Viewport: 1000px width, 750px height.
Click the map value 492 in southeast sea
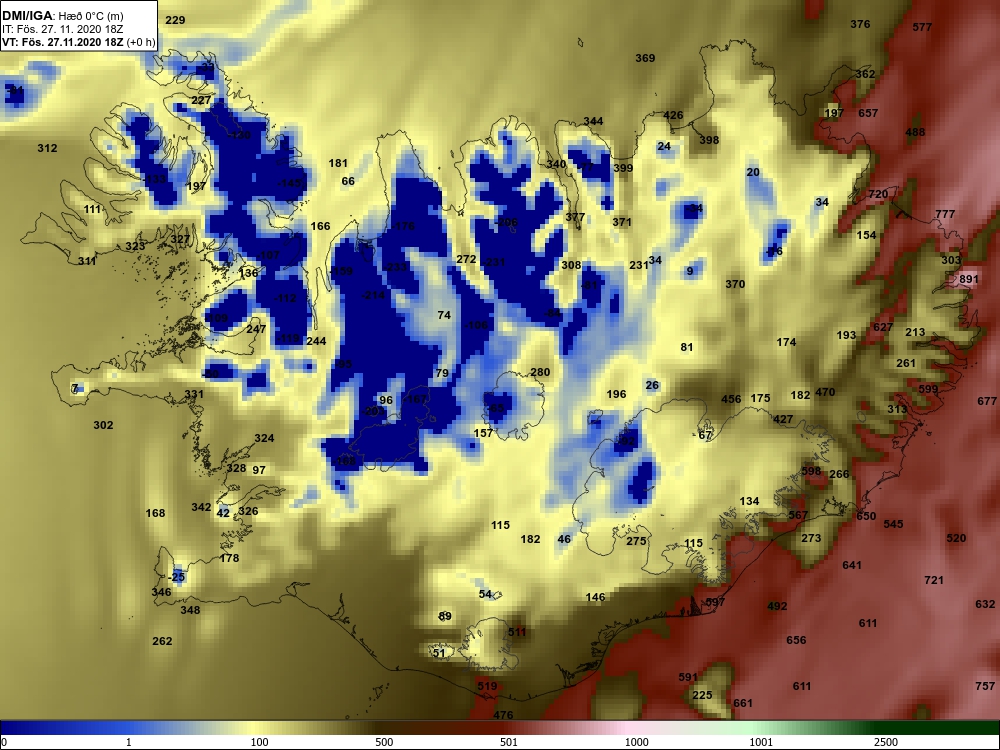pos(777,606)
